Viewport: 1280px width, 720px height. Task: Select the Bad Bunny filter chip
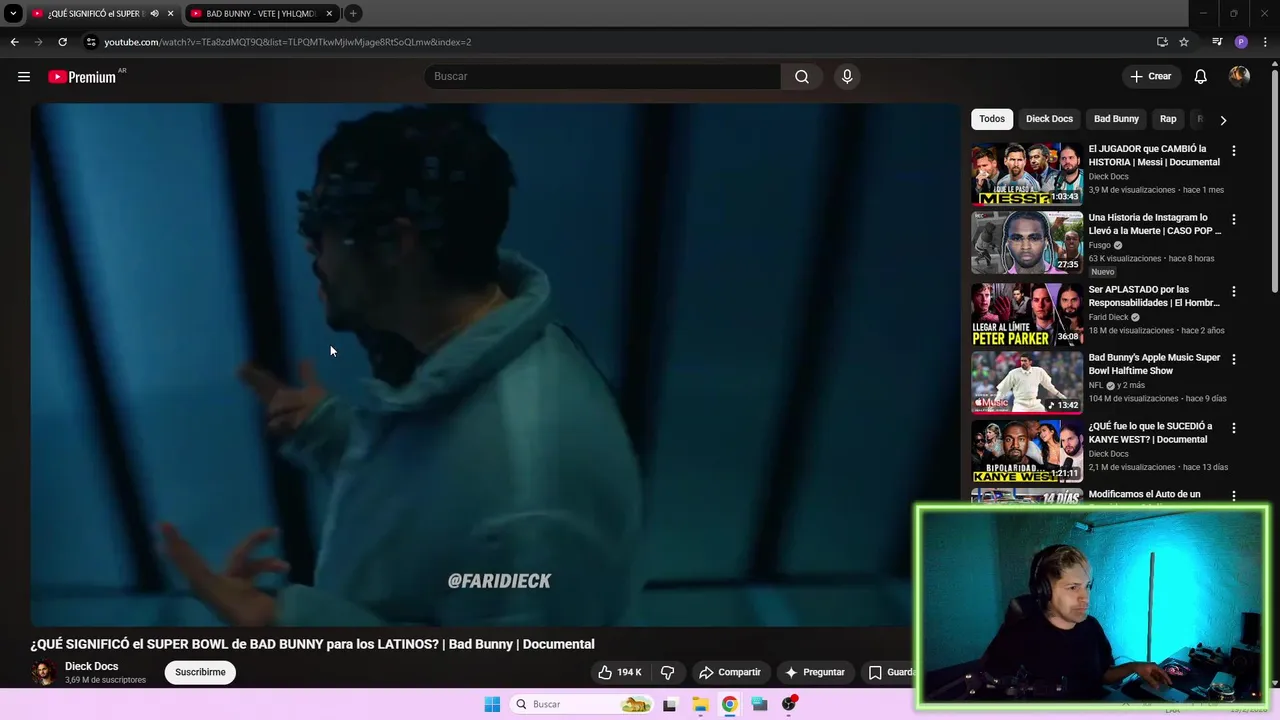tap(1116, 119)
